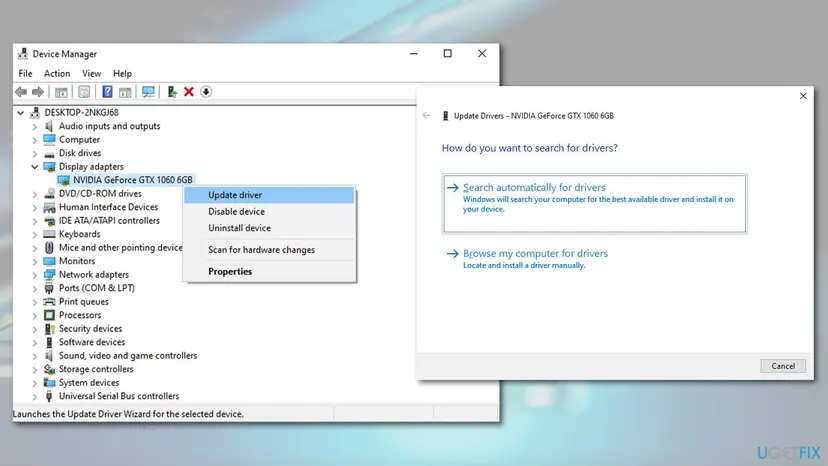Image resolution: width=828 pixels, height=466 pixels.
Task: Choose Disable device from context menu
Action: coord(269,211)
